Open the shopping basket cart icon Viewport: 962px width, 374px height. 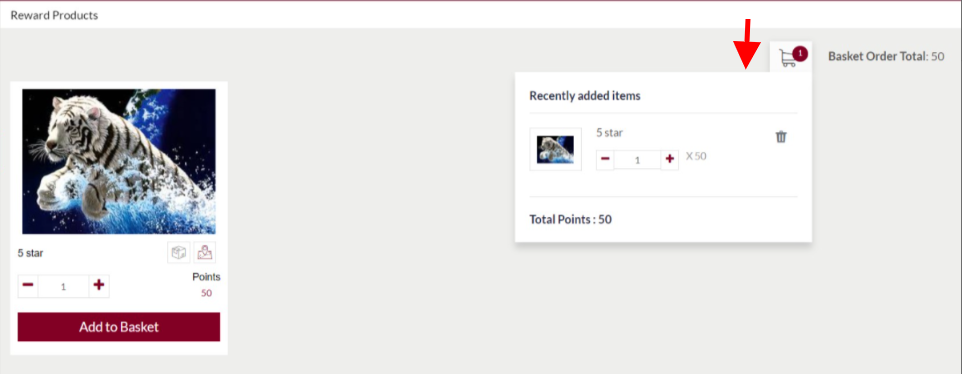tap(788, 58)
